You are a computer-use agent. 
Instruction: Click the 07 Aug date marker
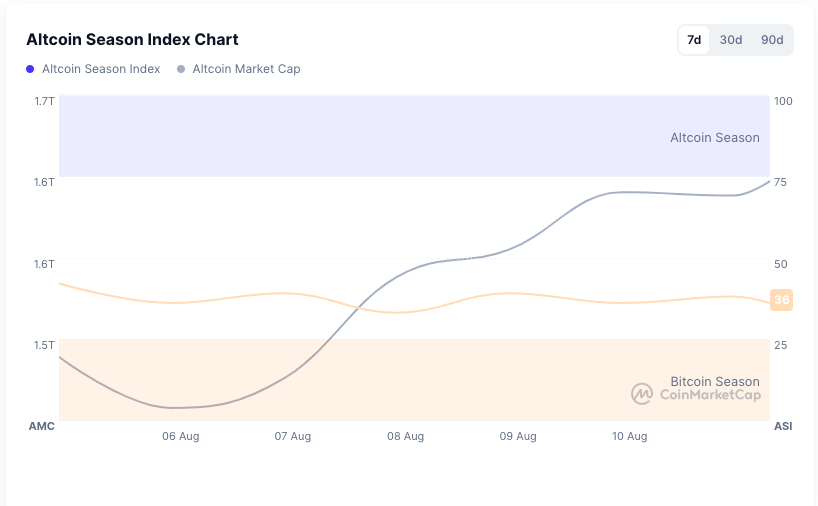point(293,436)
